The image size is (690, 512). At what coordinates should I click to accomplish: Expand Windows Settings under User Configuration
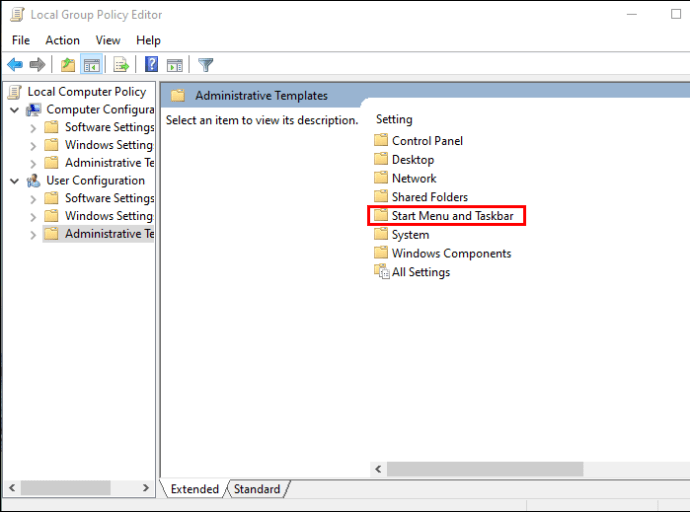pyautogui.click(x=33, y=217)
